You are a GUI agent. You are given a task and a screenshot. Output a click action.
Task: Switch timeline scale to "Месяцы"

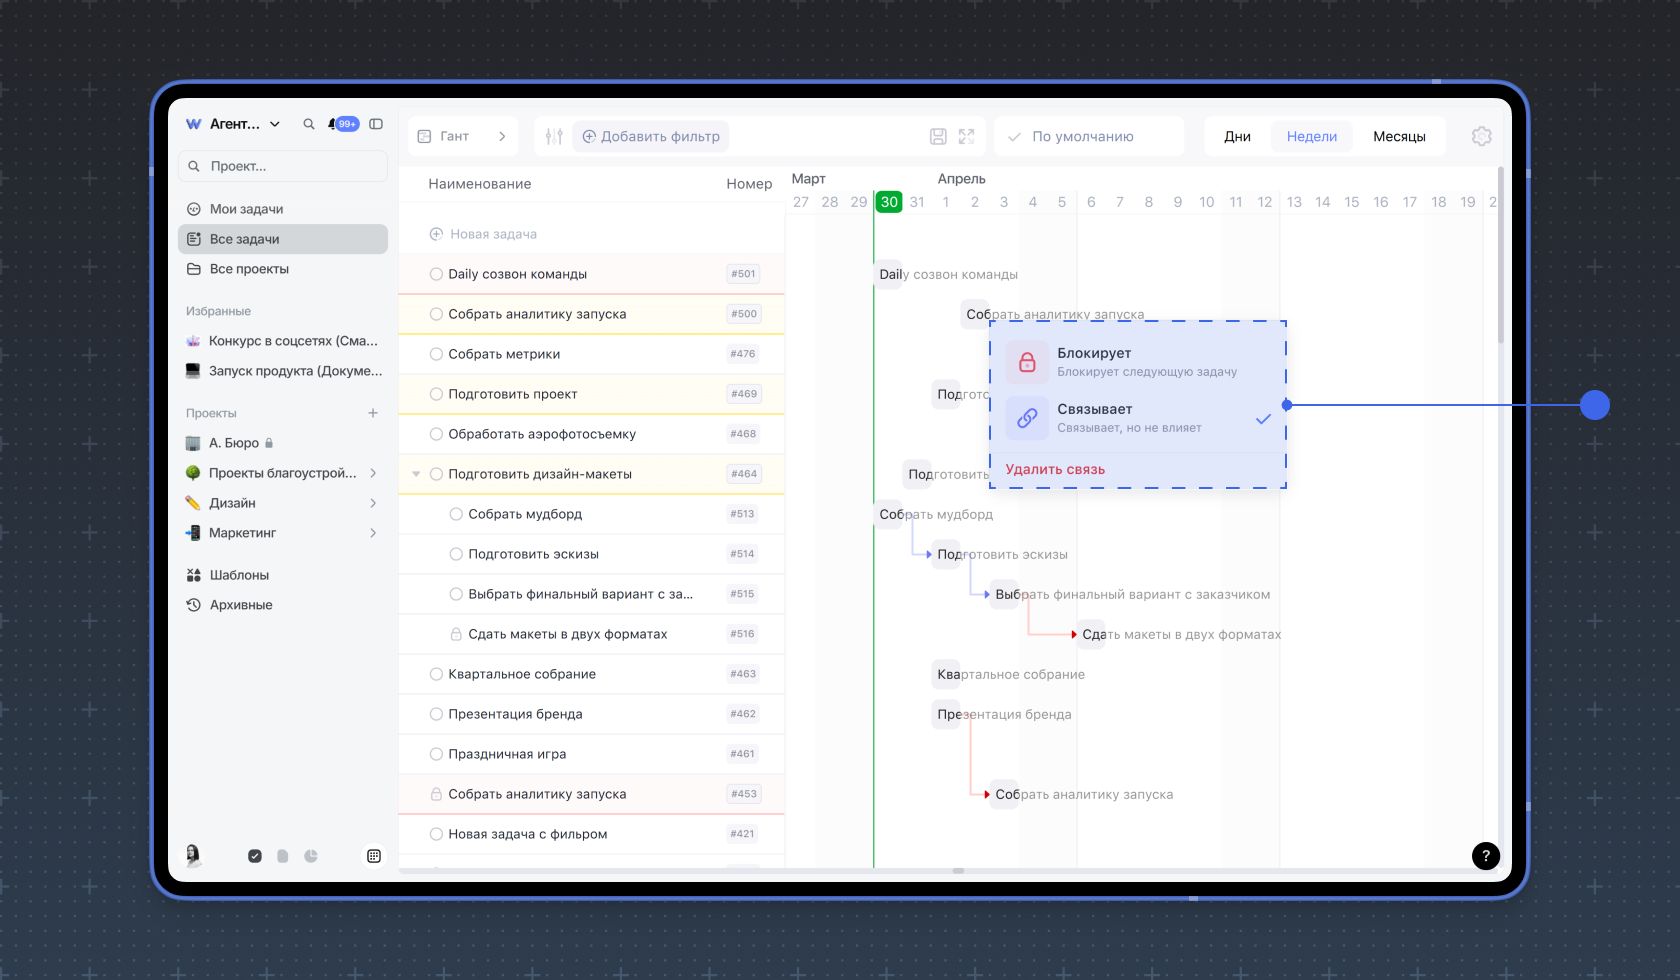click(1398, 136)
